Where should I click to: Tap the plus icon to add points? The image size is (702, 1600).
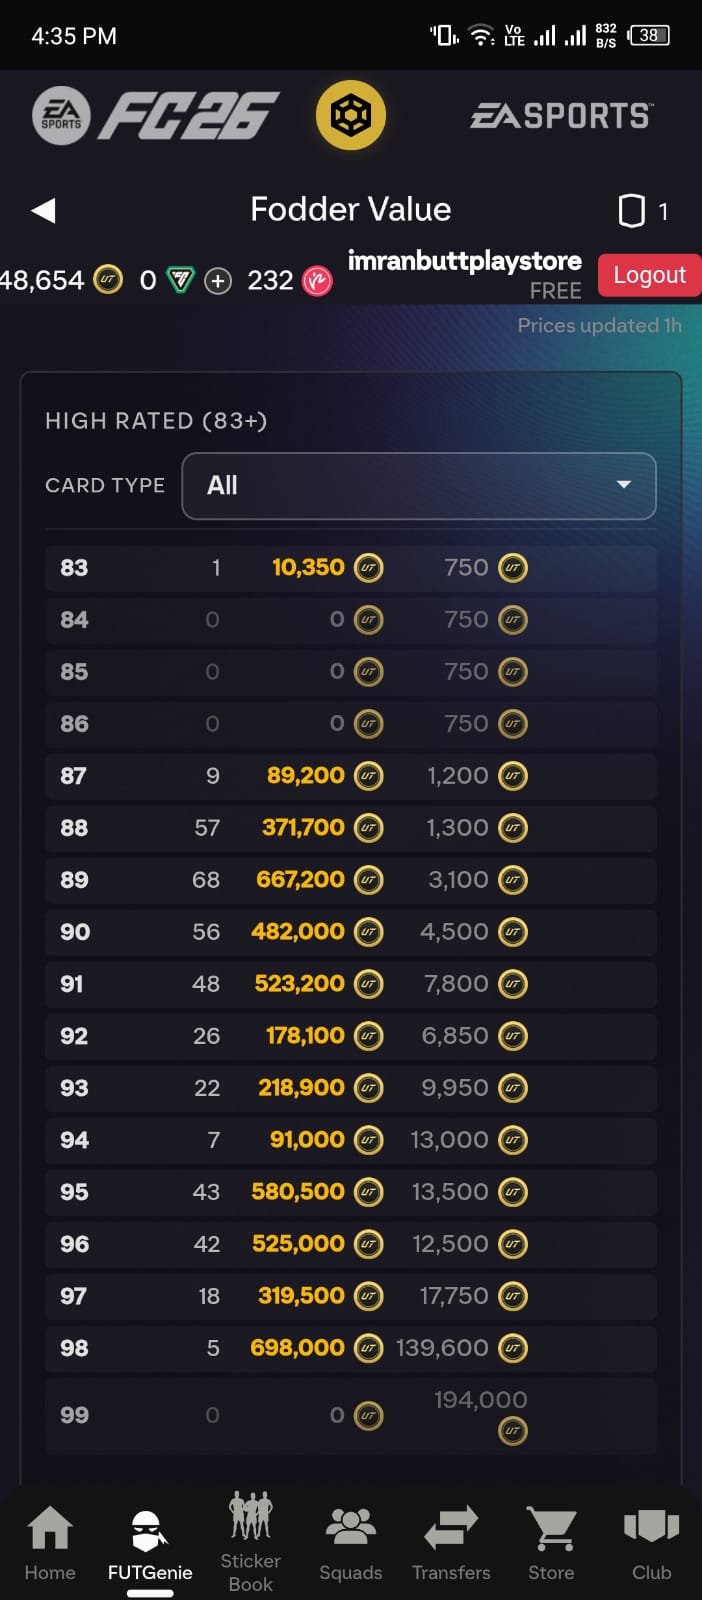tap(218, 281)
